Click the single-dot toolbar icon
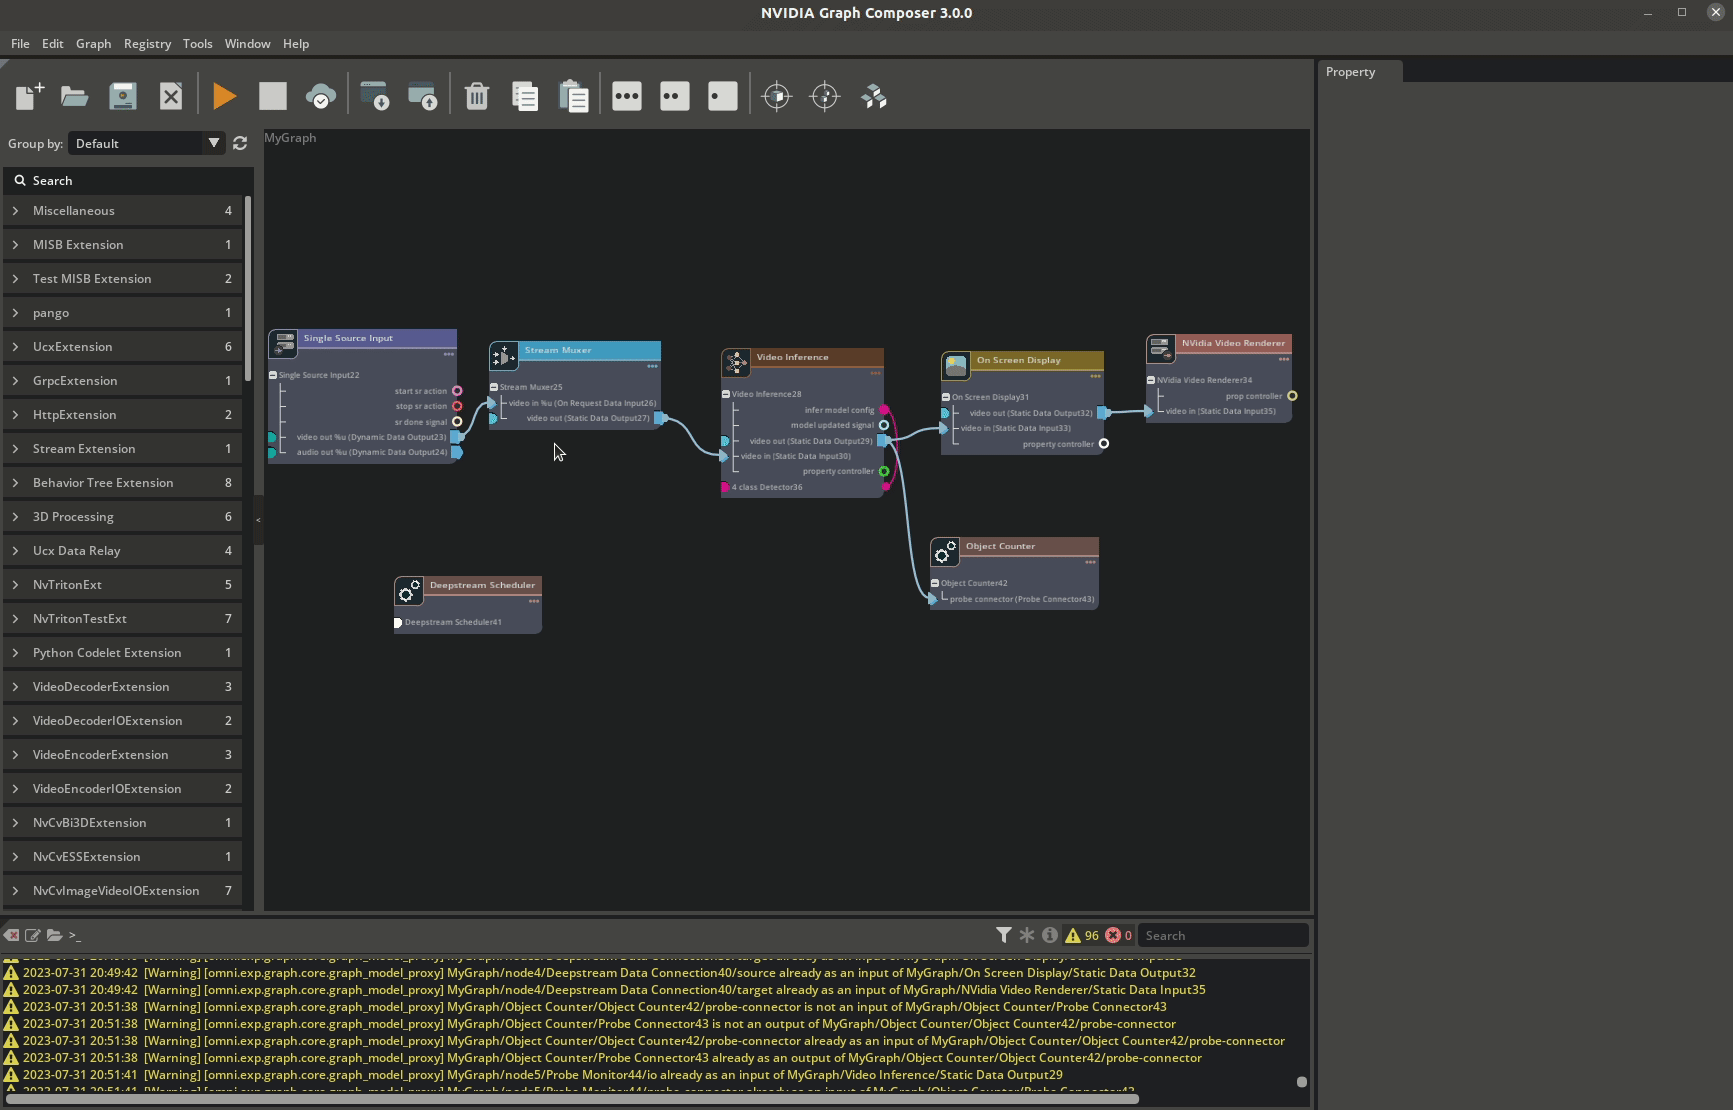 coord(723,96)
